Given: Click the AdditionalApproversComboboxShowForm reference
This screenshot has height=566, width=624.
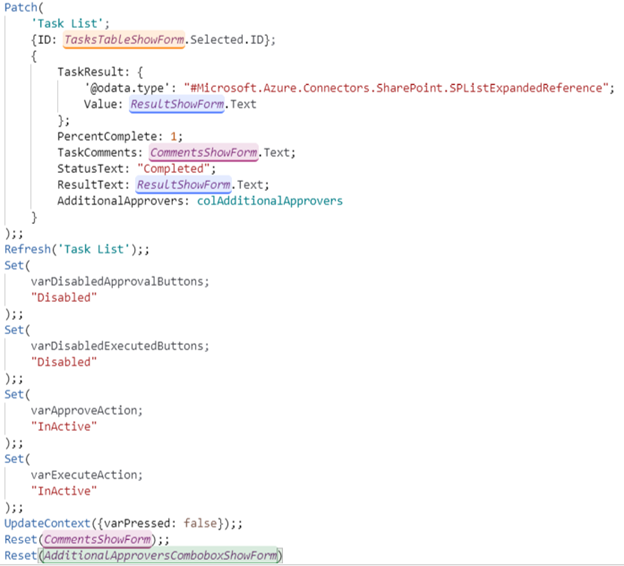Looking at the screenshot, I should click(160, 555).
